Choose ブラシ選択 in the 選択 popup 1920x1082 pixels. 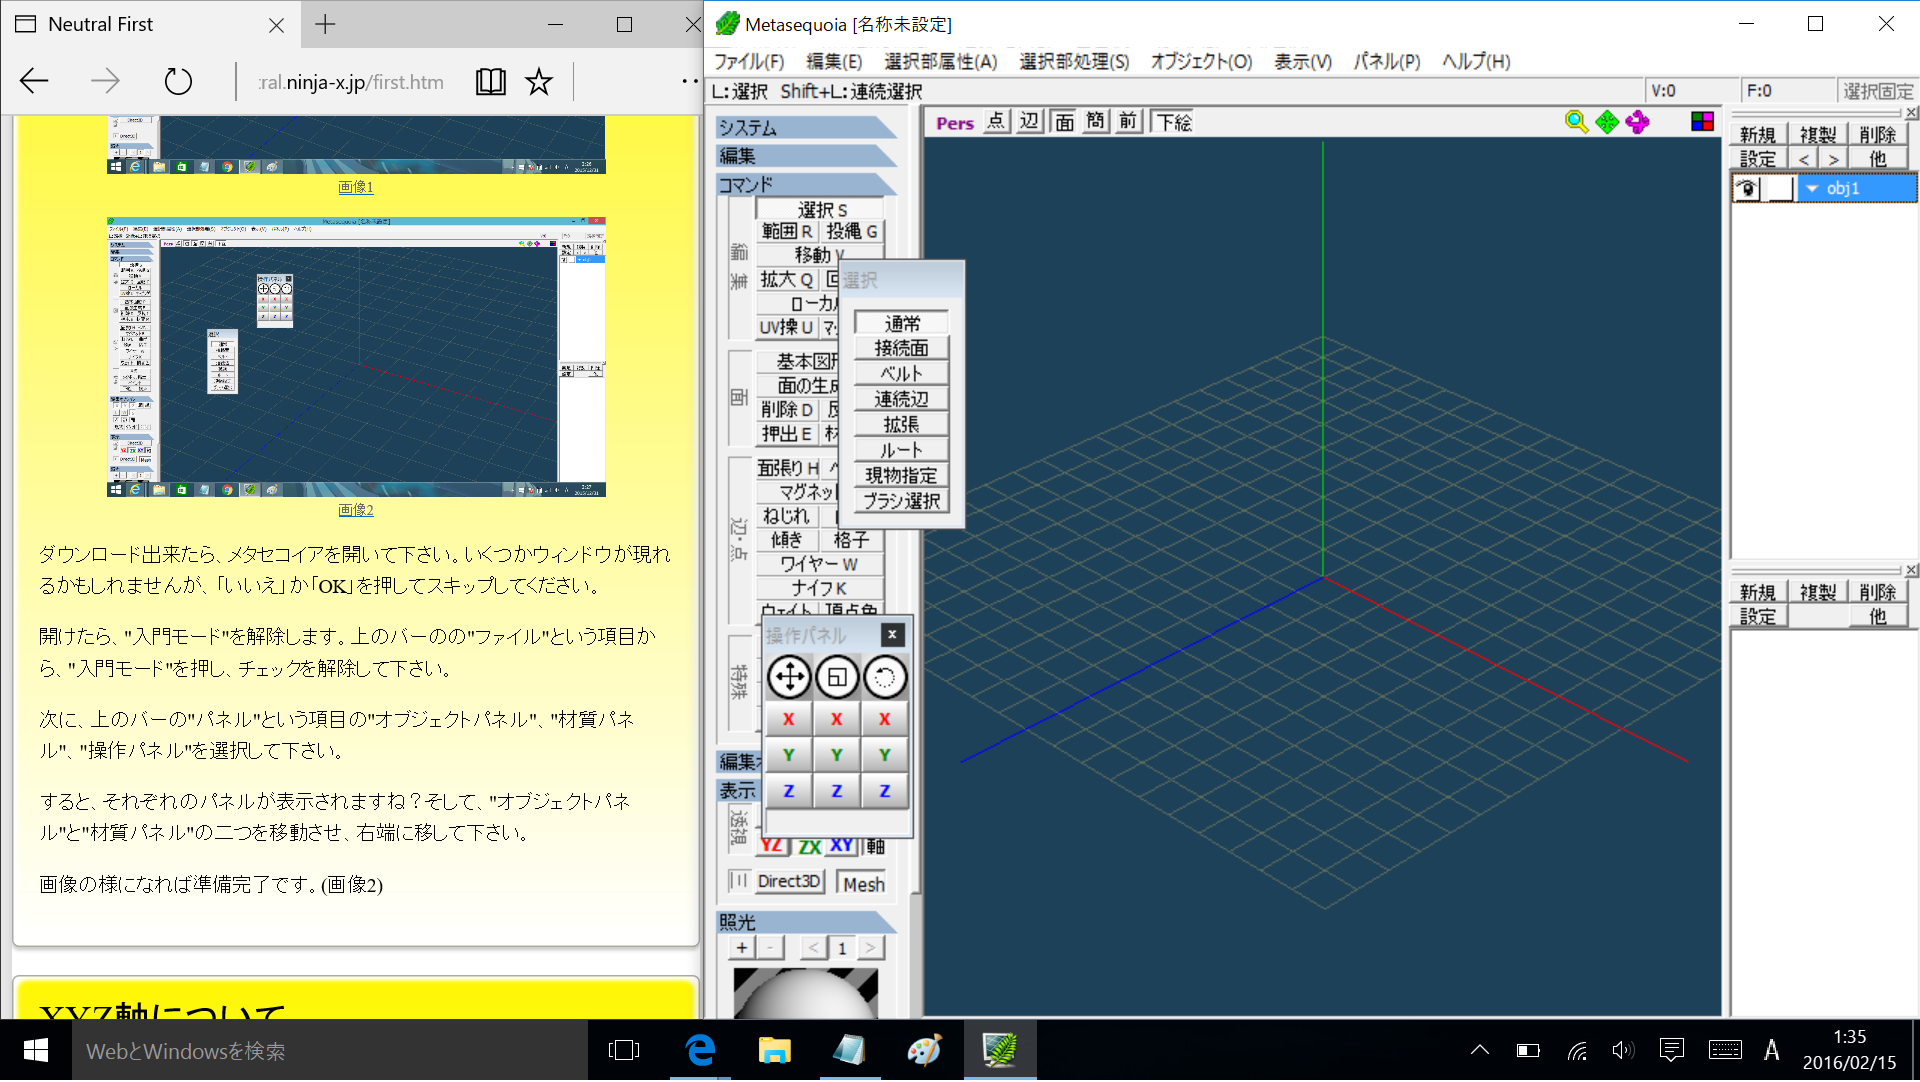tap(901, 501)
